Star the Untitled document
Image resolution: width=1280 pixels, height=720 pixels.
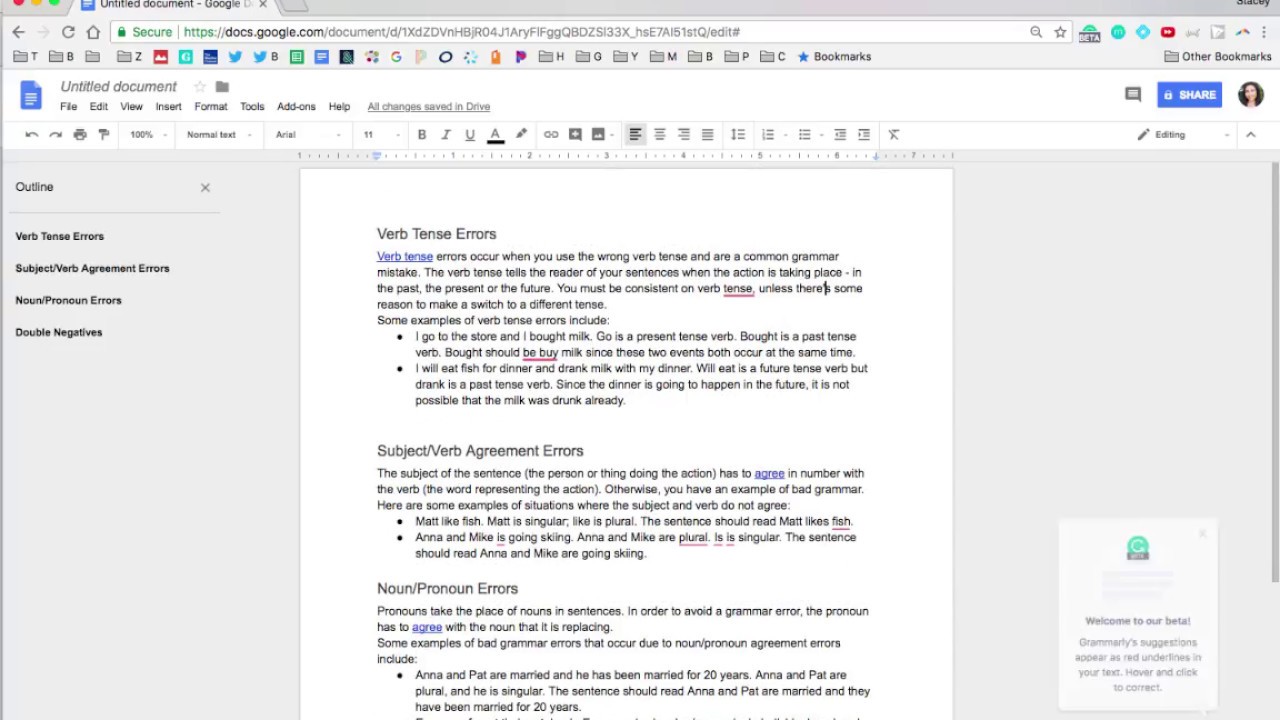coord(199,87)
